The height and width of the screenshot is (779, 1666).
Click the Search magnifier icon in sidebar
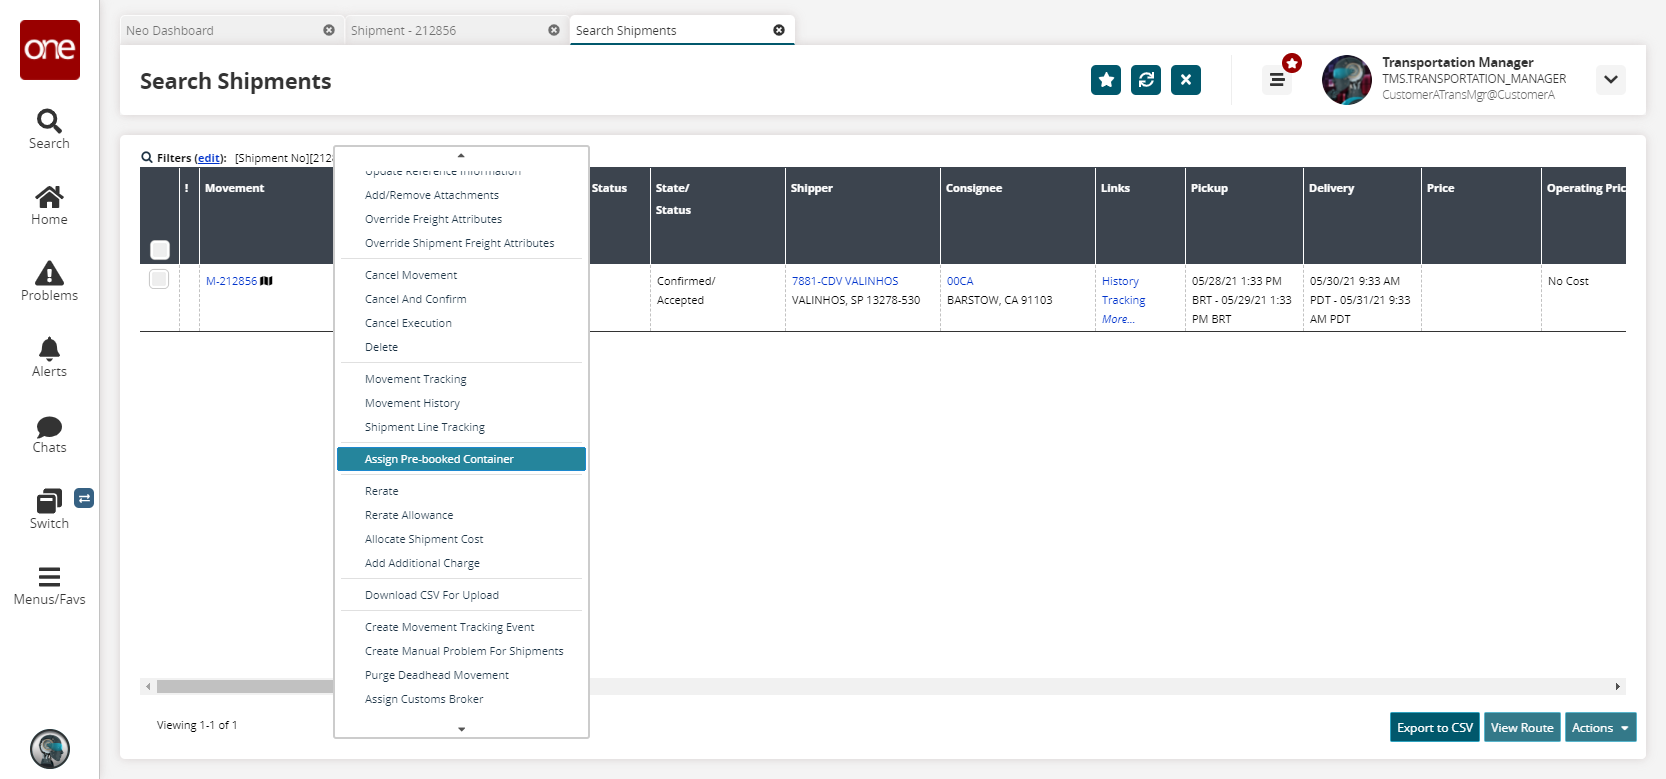coord(49,122)
